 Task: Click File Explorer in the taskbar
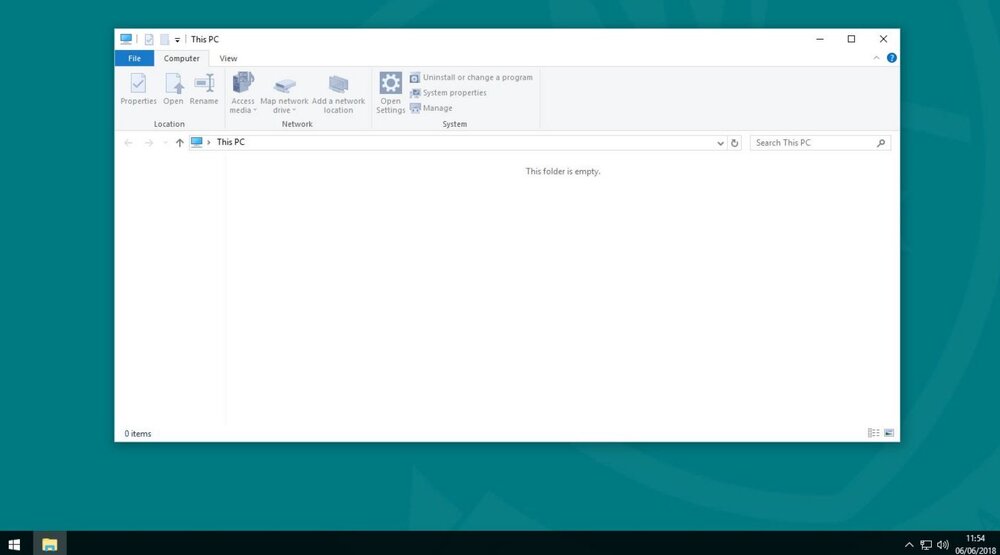click(49, 544)
